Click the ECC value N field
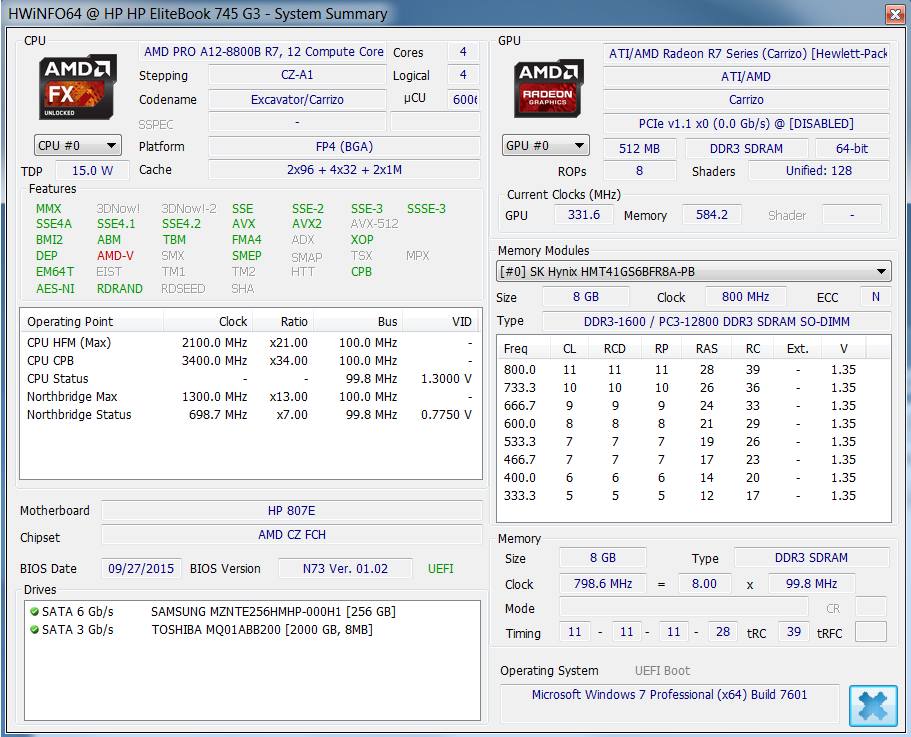 point(876,297)
